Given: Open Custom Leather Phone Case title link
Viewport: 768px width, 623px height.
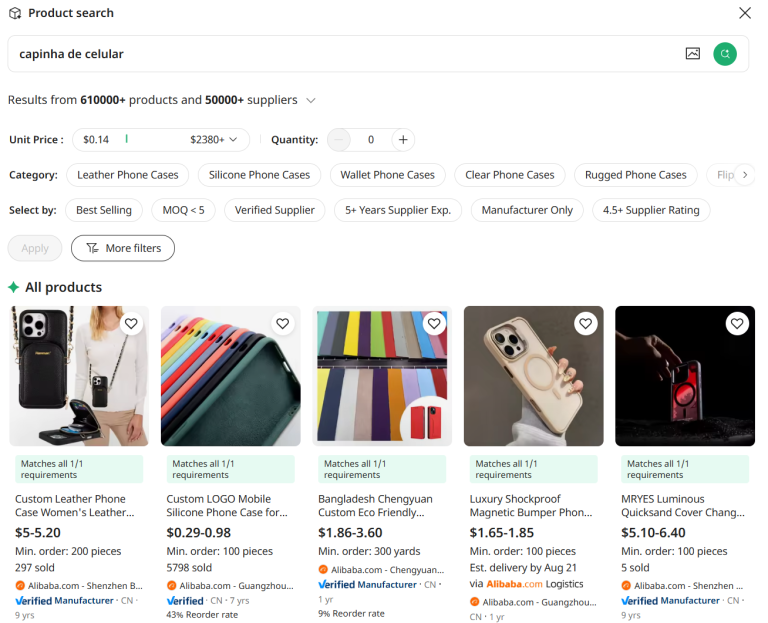Looking at the screenshot, I should [74, 505].
